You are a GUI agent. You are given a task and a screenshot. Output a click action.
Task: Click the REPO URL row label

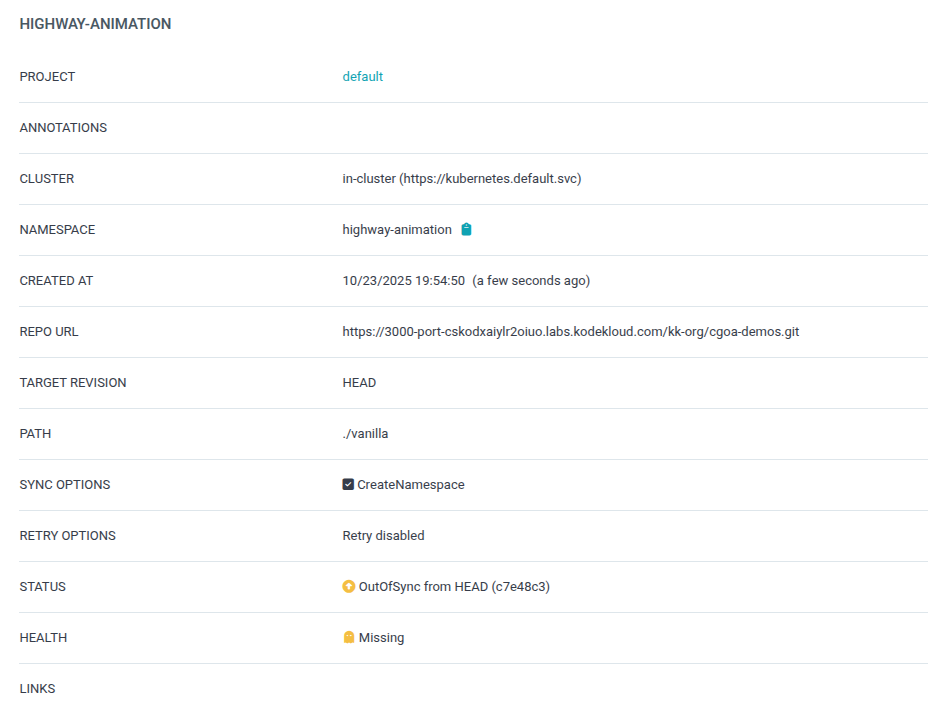[x=49, y=332]
